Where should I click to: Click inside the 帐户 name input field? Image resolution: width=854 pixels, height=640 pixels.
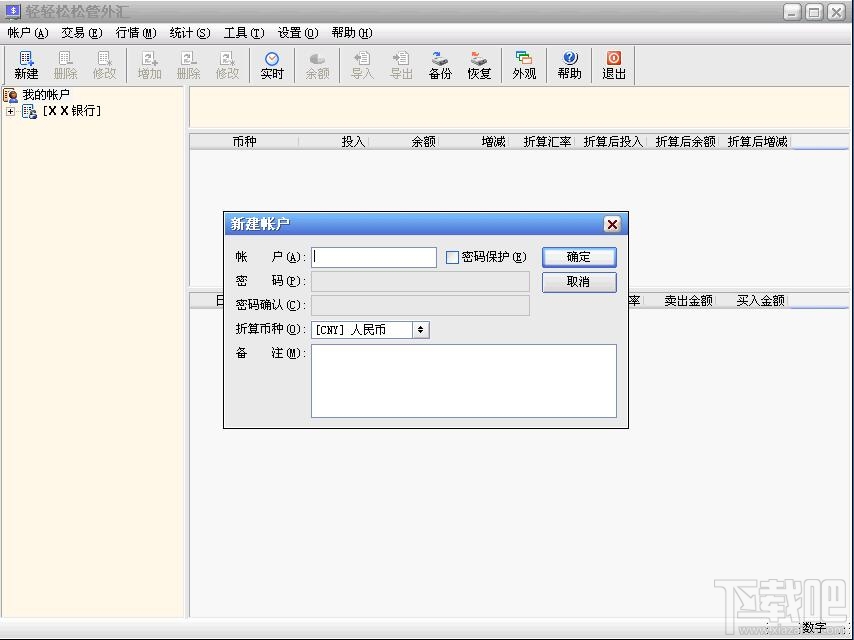(x=373, y=257)
